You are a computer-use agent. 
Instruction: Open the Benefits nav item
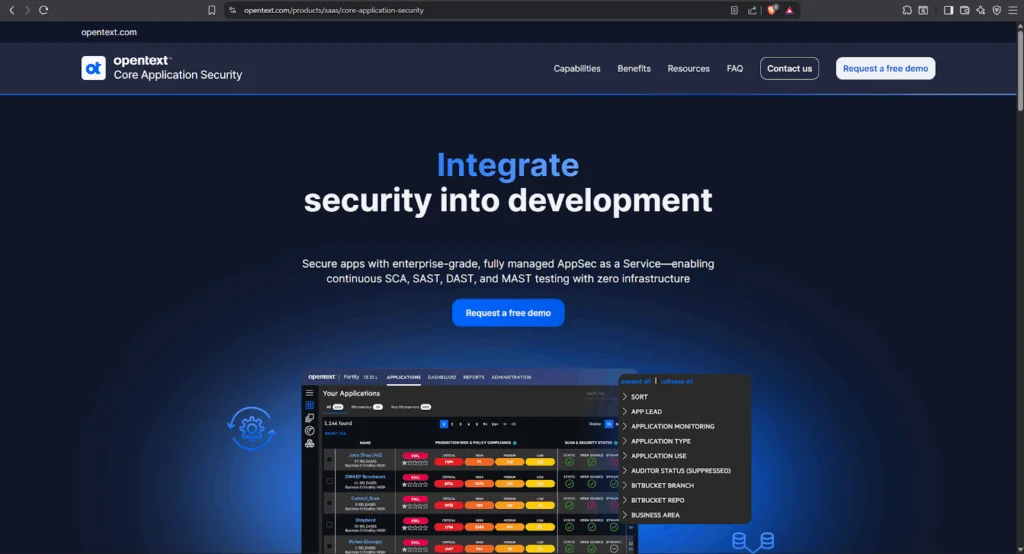pyautogui.click(x=634, y=69)
